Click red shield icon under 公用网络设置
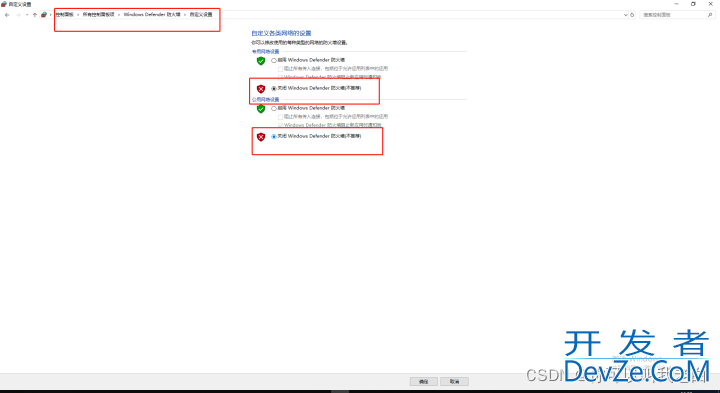Screen dimensions: 720x393 (261, 137)
